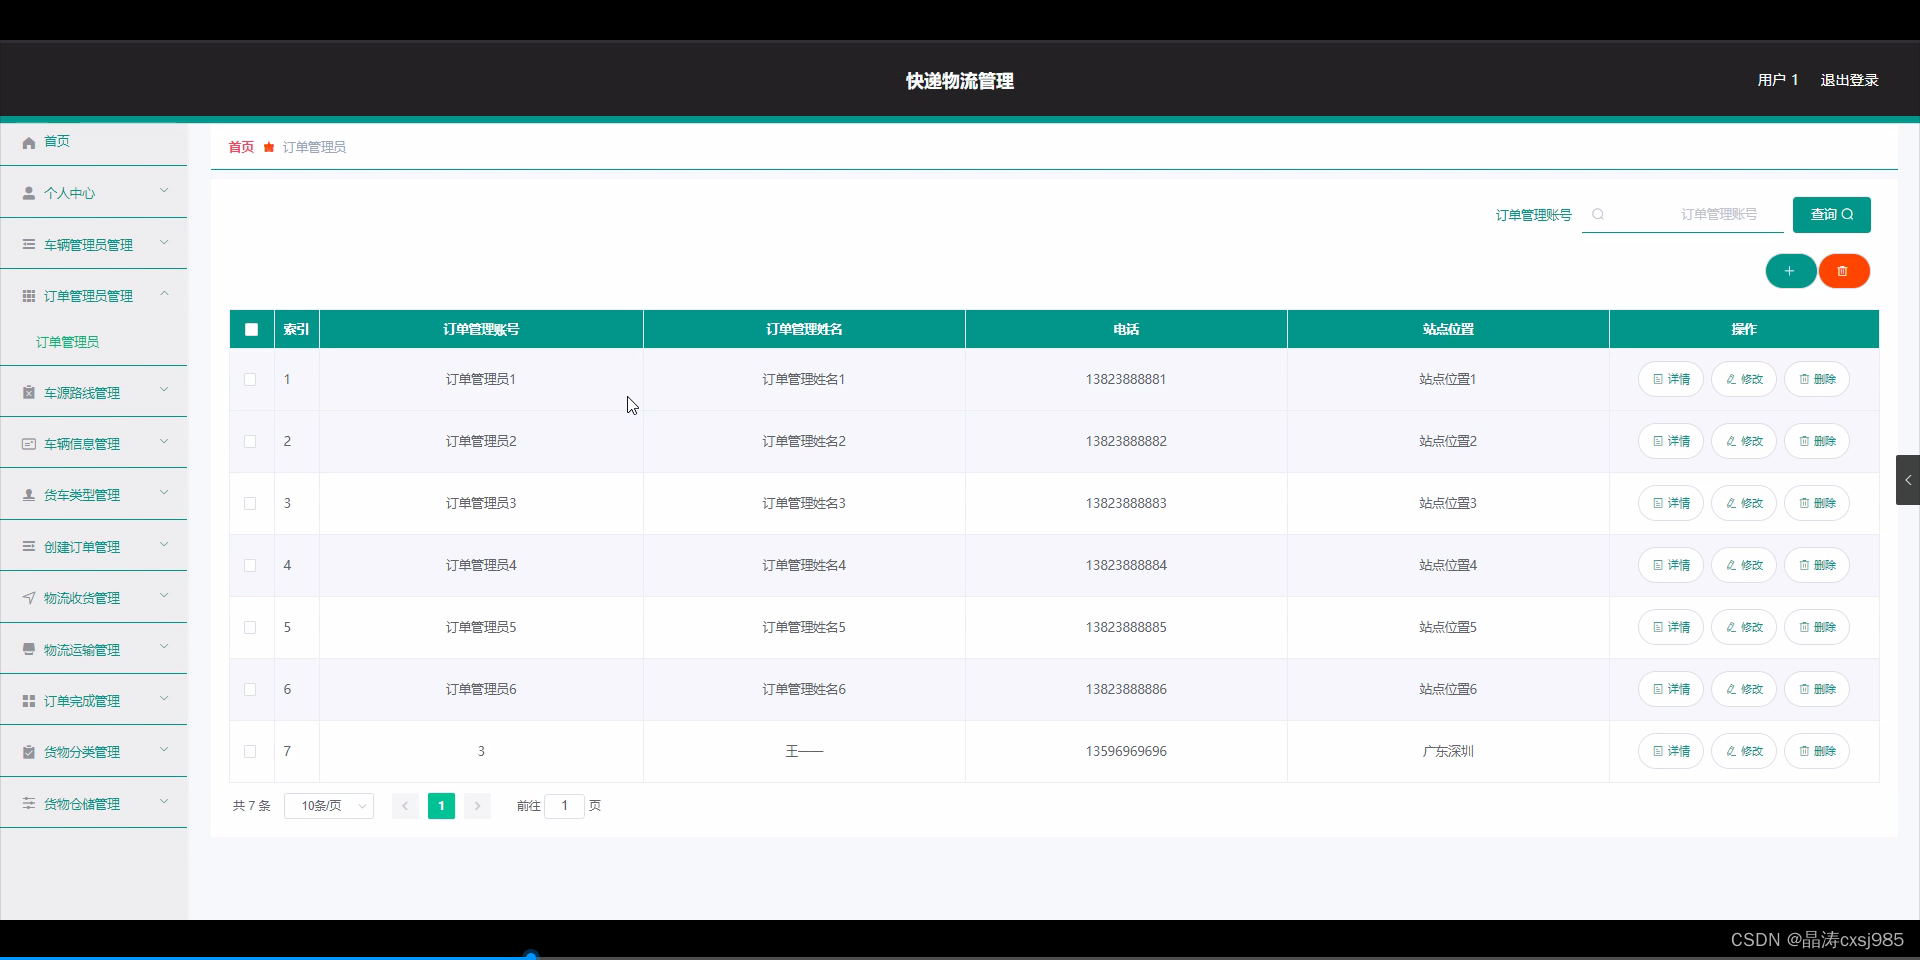Open 货物仓储管理 menu
Image resolution: width=1920 pixels, height=960 pixels.
[x=94, y=803]
